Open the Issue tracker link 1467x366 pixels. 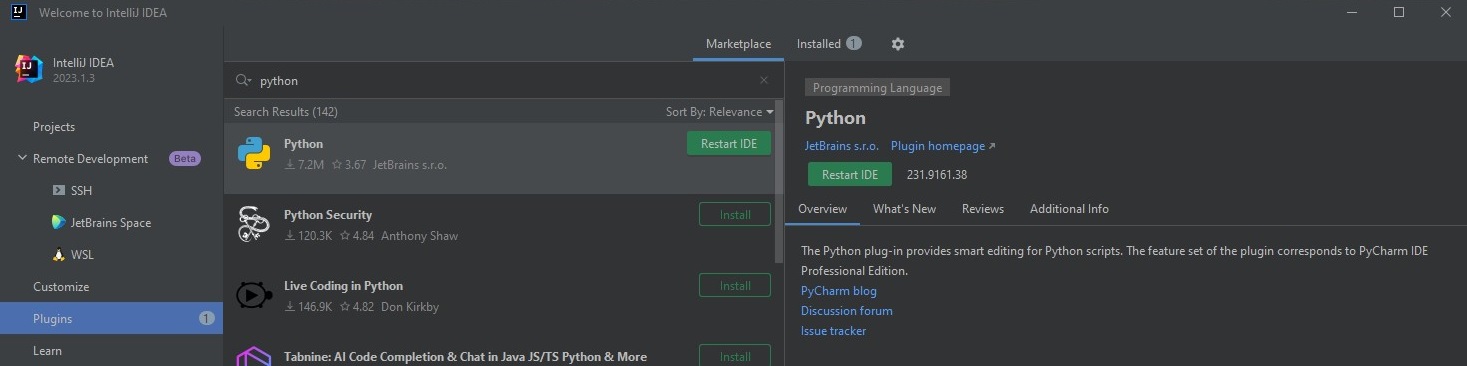[x=833, y=331]
